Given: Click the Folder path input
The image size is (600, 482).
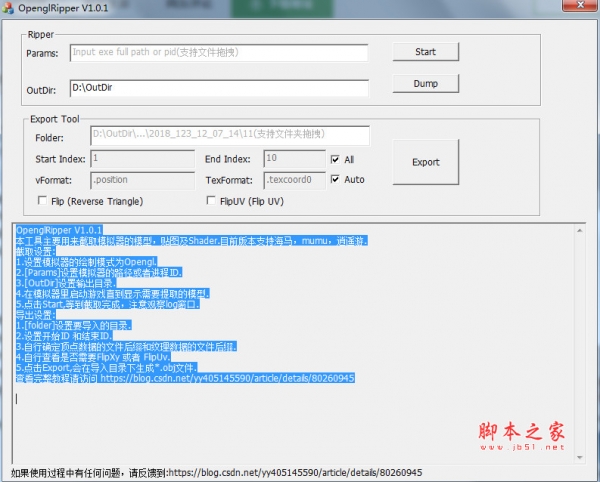Looking at the screenshot, I should [x=230, y=135].
